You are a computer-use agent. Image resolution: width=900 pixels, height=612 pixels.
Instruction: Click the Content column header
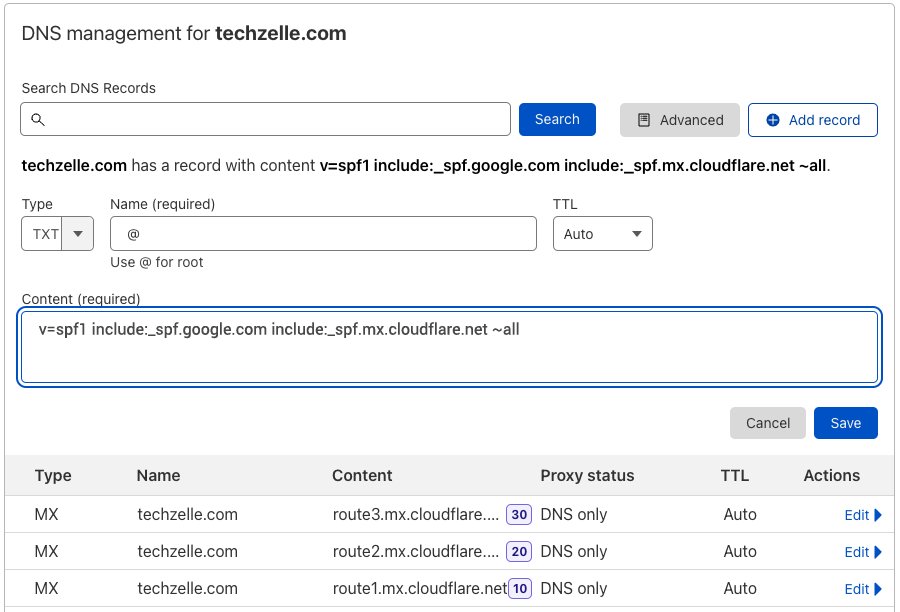tap(362, 475)
